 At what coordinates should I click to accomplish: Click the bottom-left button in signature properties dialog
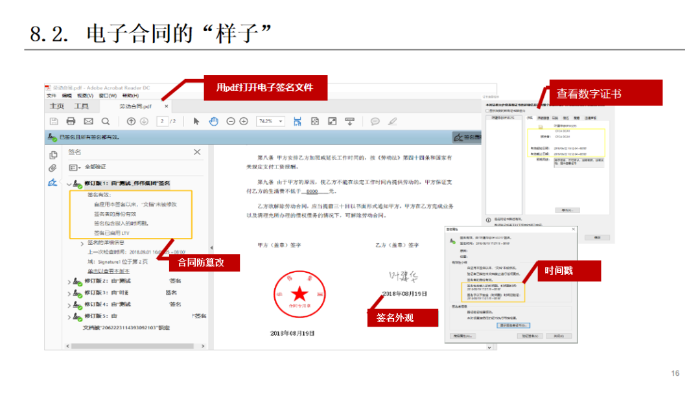[x=462, y=336]
